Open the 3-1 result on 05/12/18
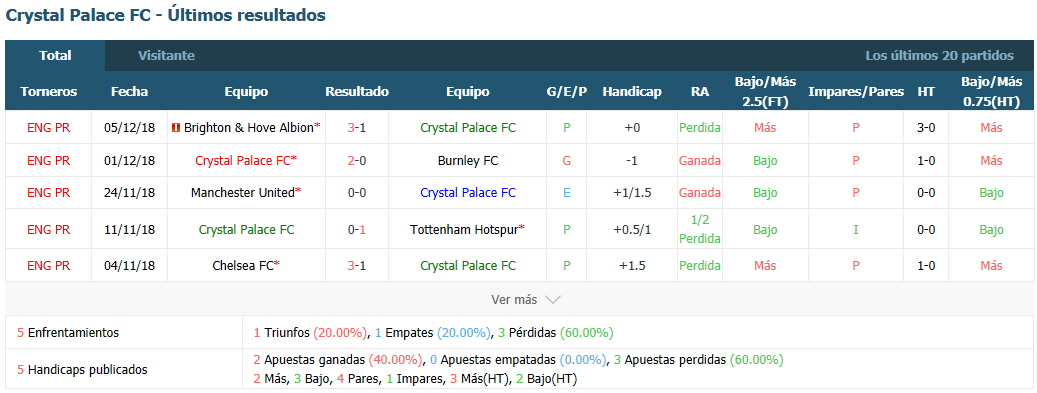1037x393 pixels. tap(357, 128)
